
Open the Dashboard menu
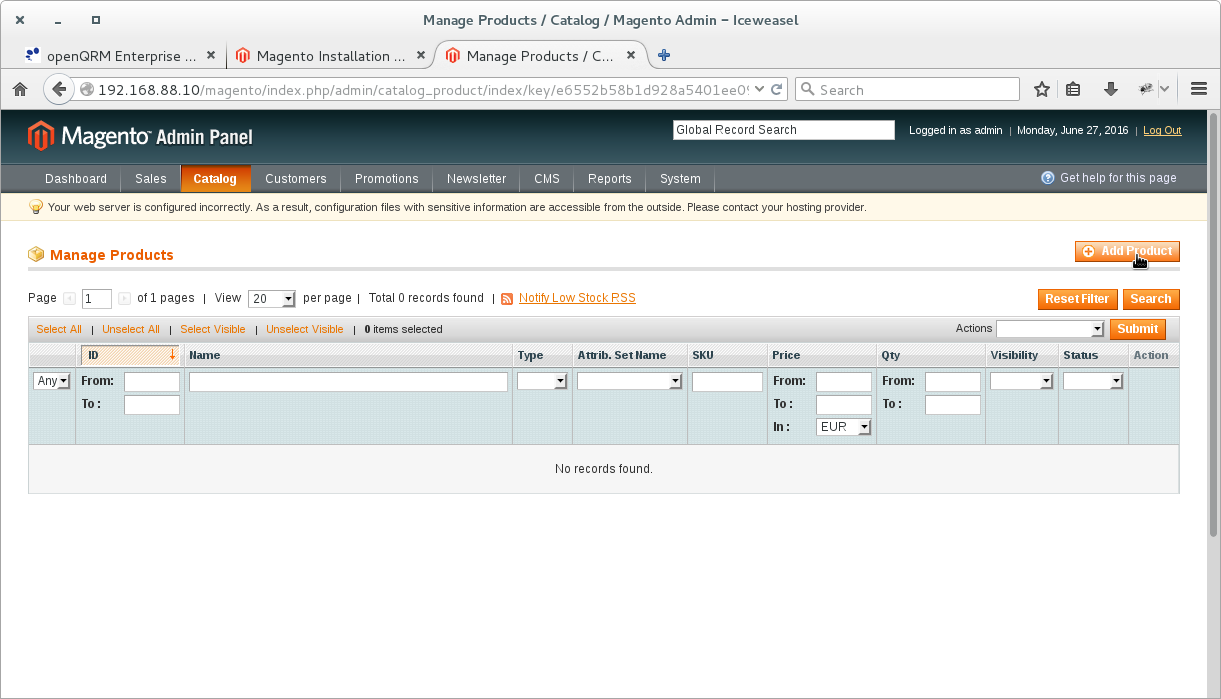pos(76,178)
